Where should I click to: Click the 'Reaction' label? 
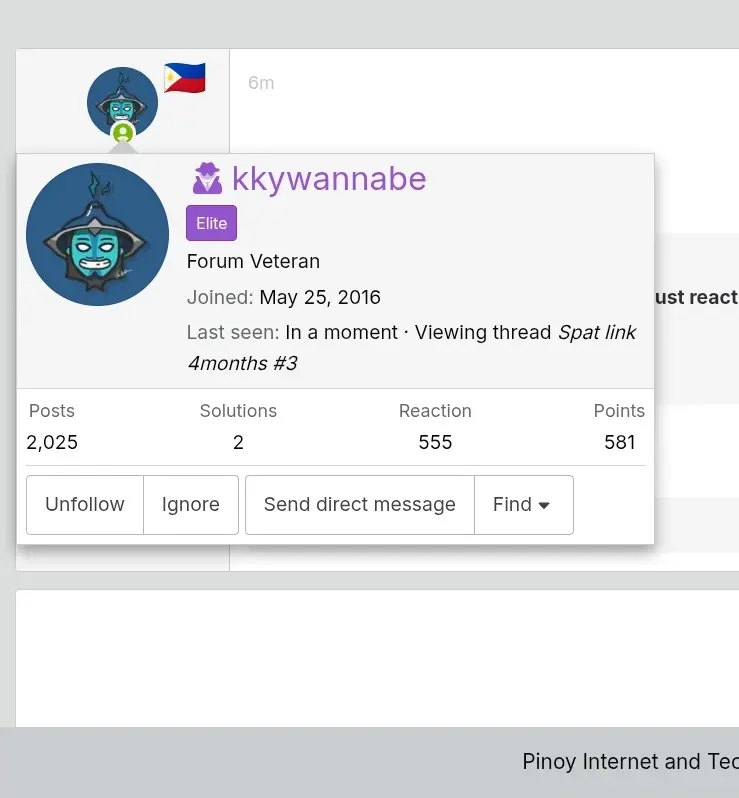435,411
